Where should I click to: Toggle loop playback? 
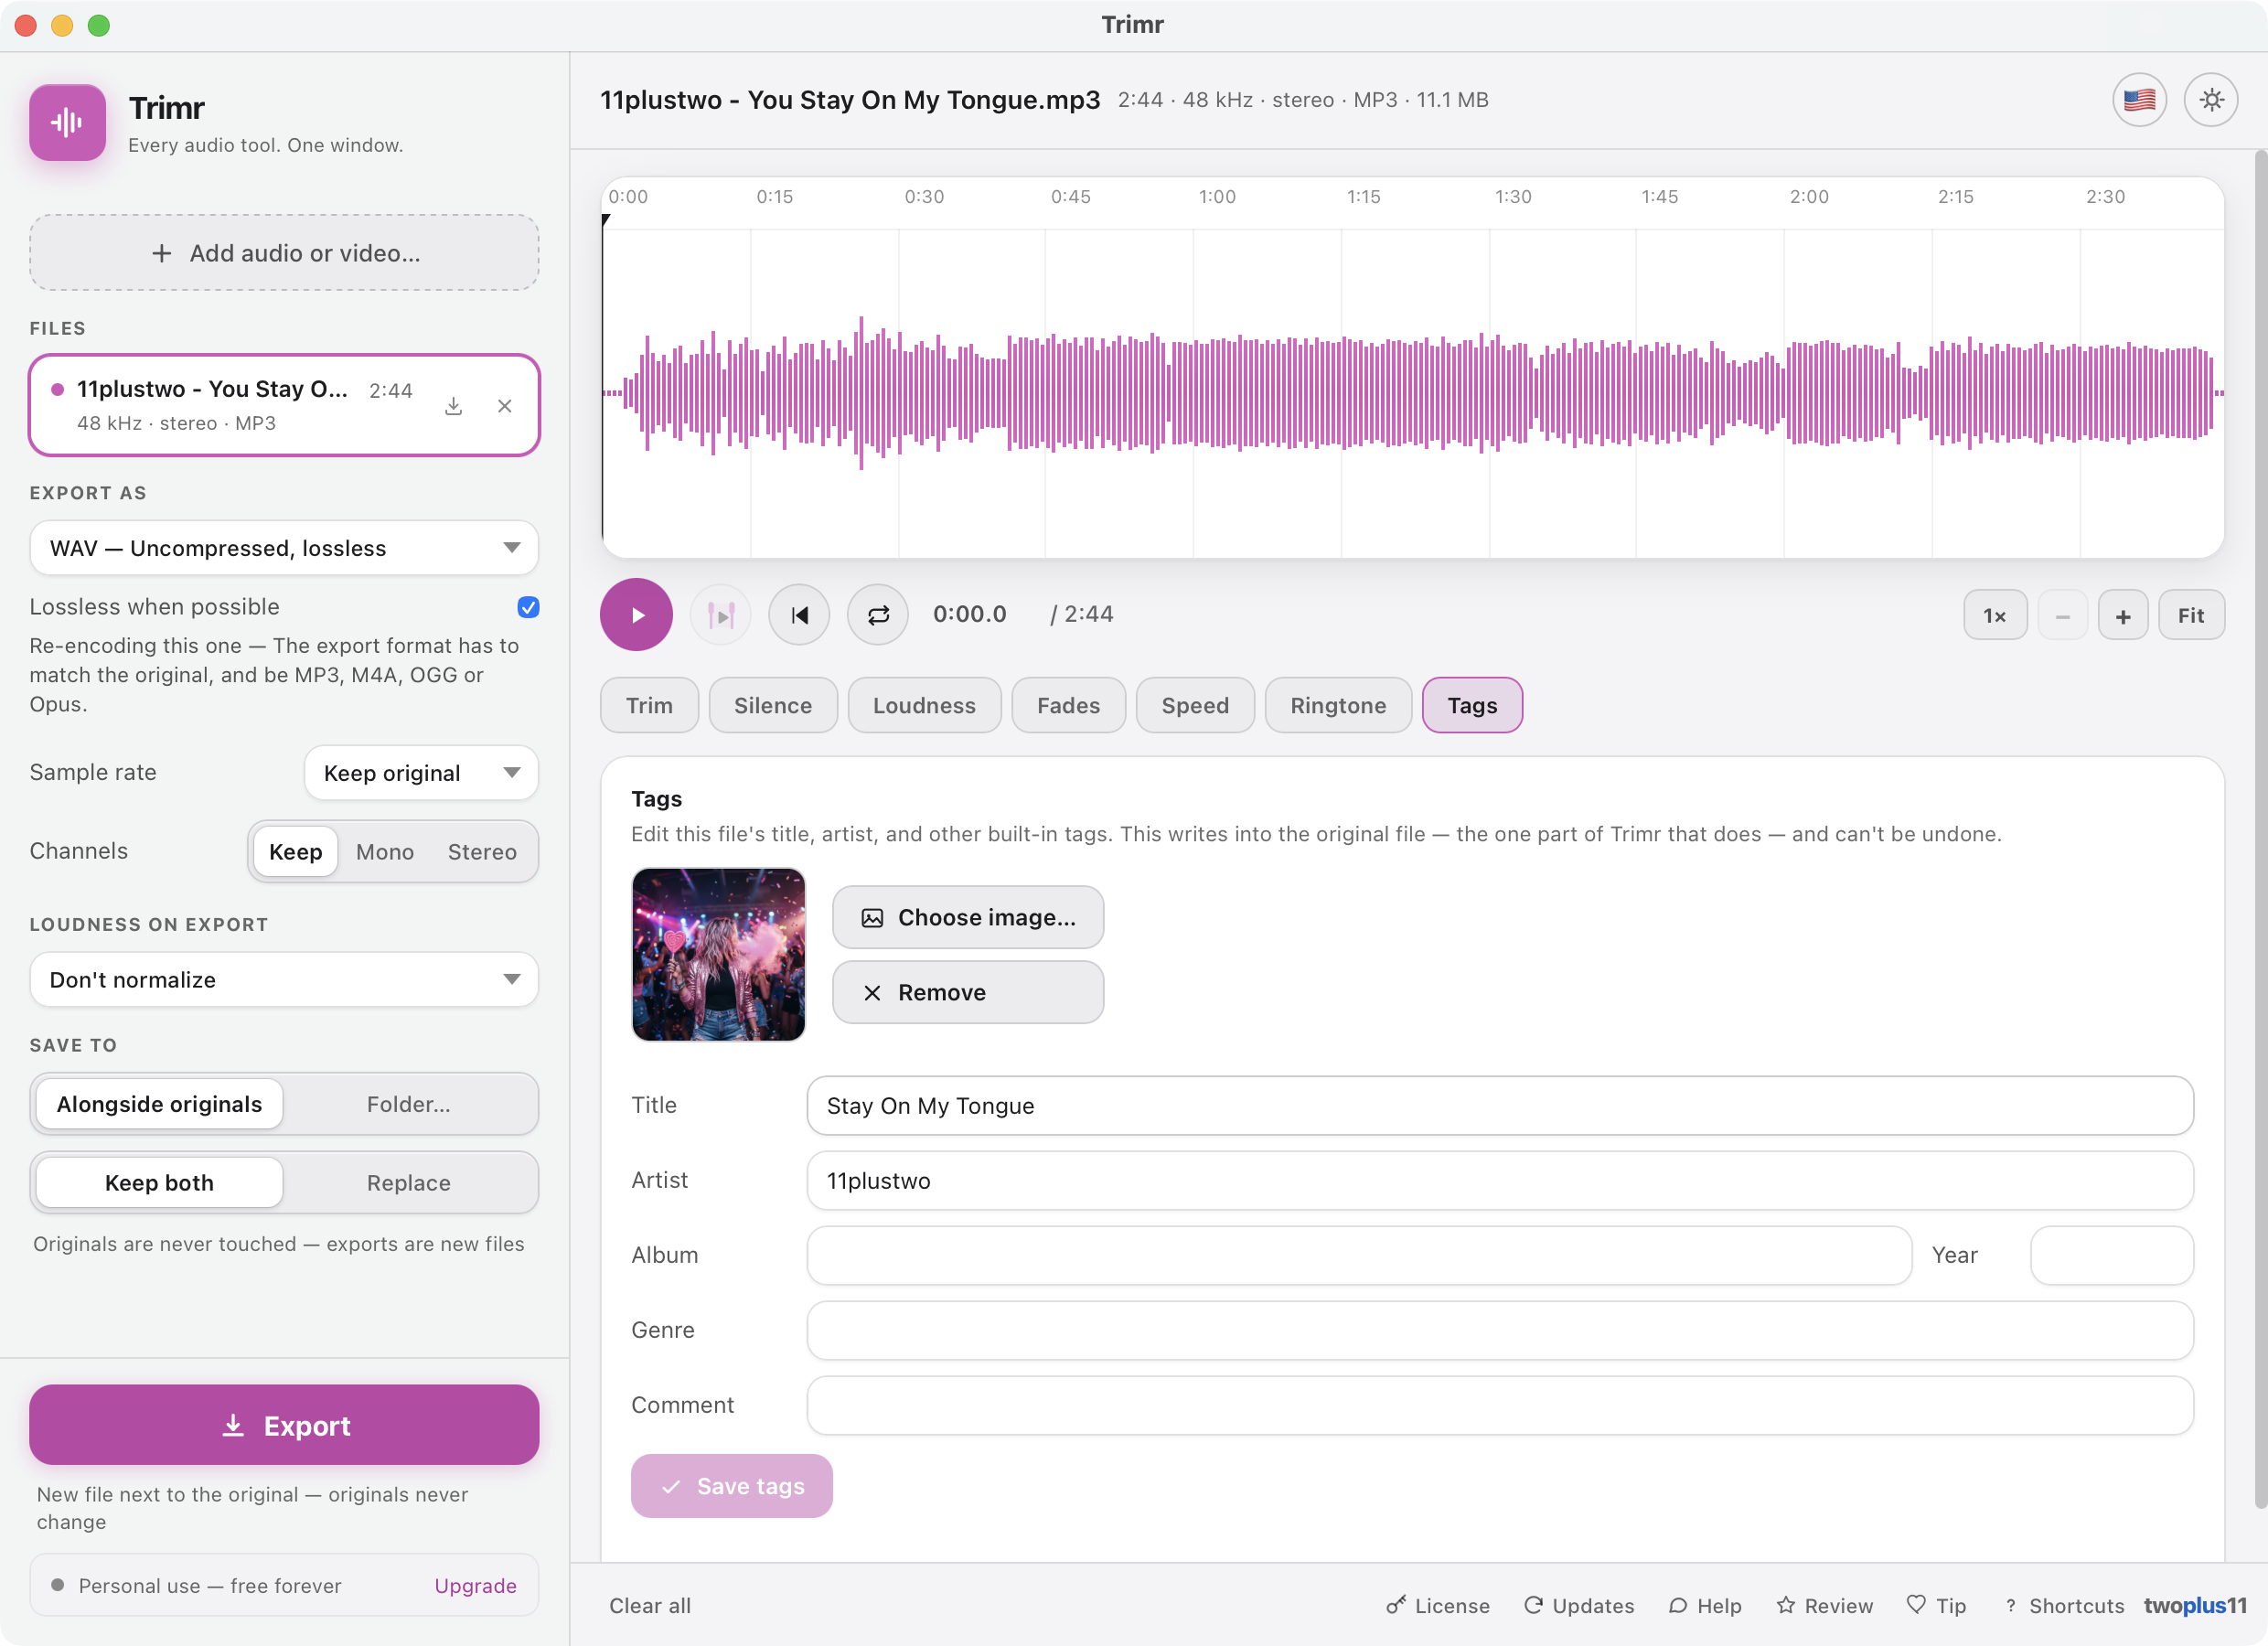878,615
